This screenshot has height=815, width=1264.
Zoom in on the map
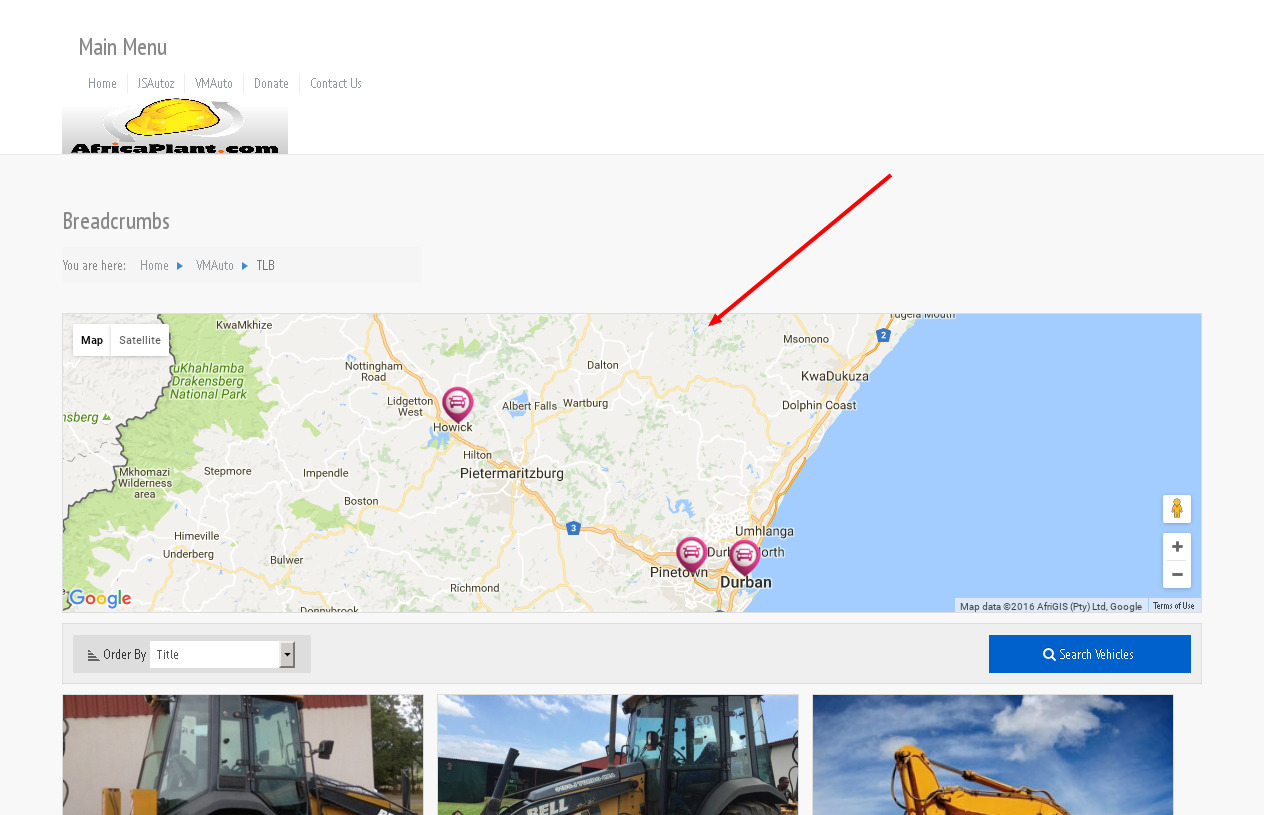click(x=1177, y=547)
